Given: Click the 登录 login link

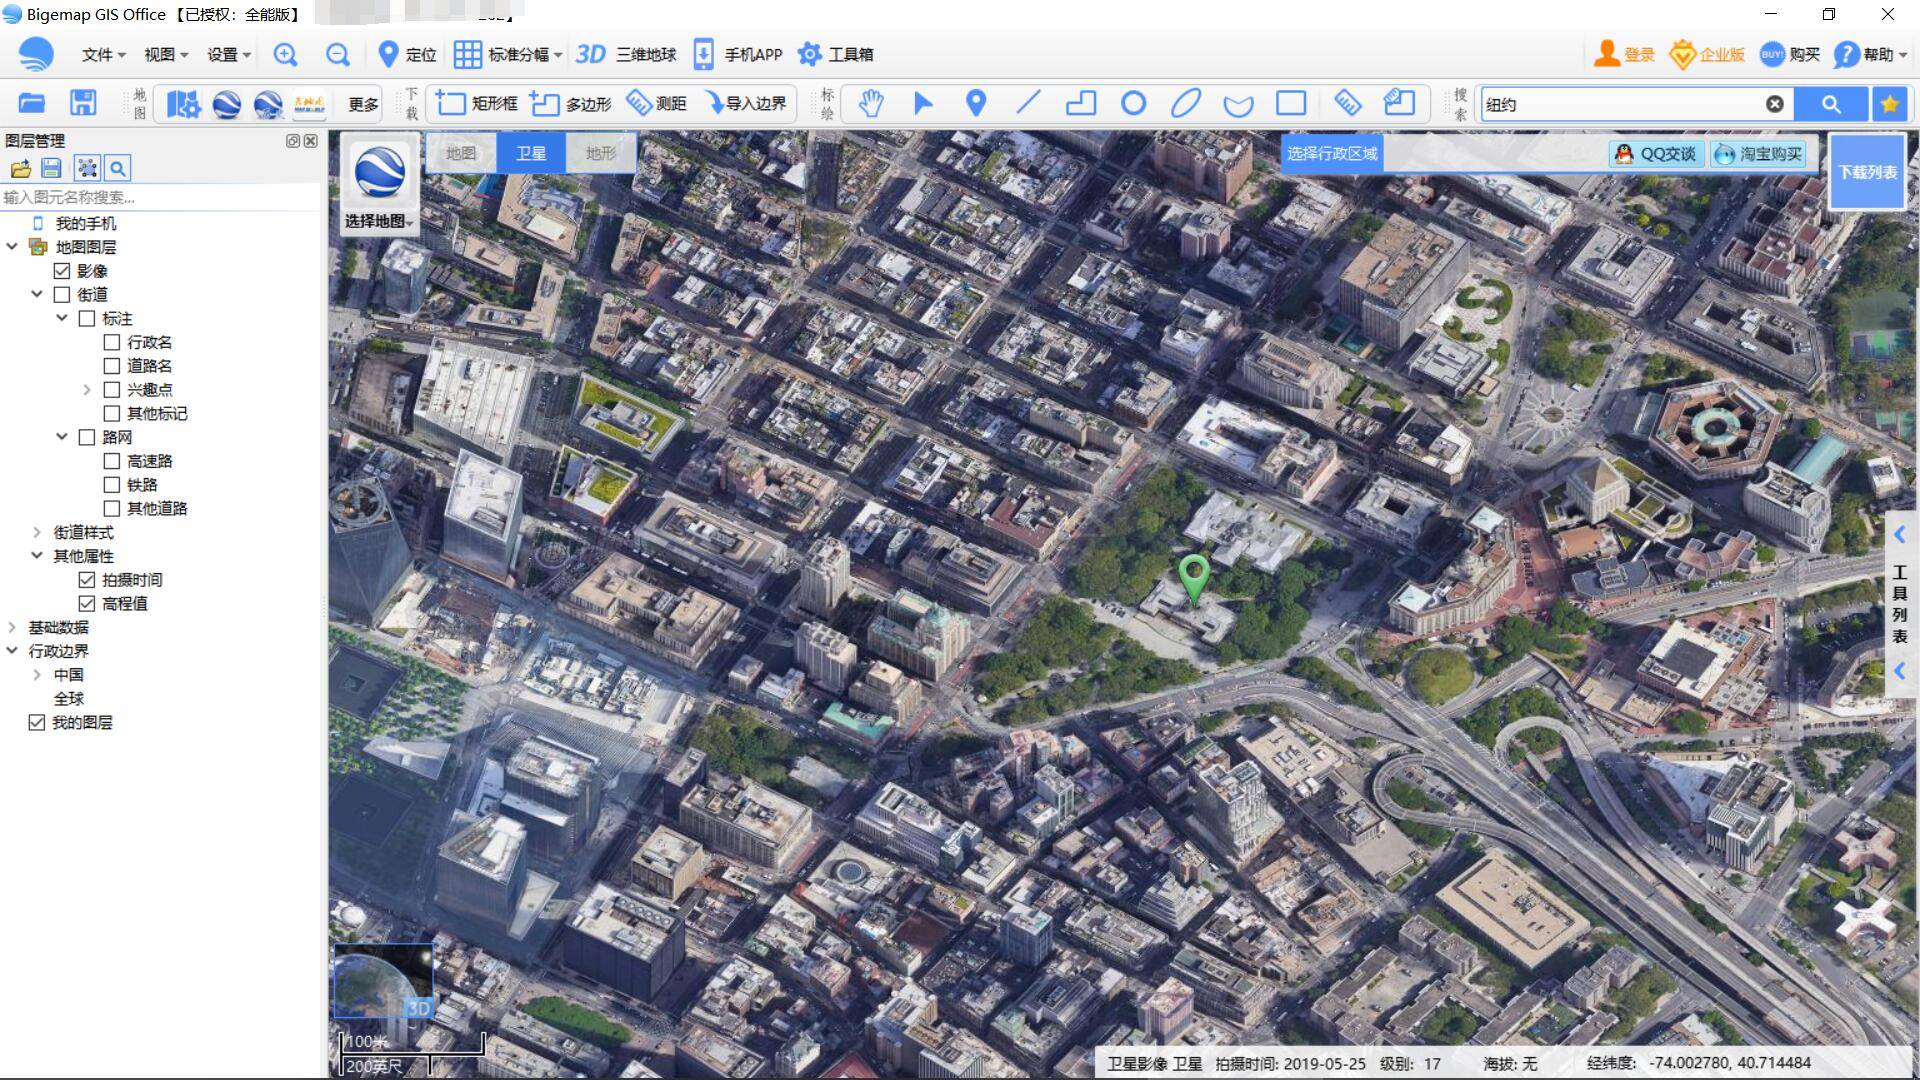Looking at the screenshot, I should [1625, 55].
